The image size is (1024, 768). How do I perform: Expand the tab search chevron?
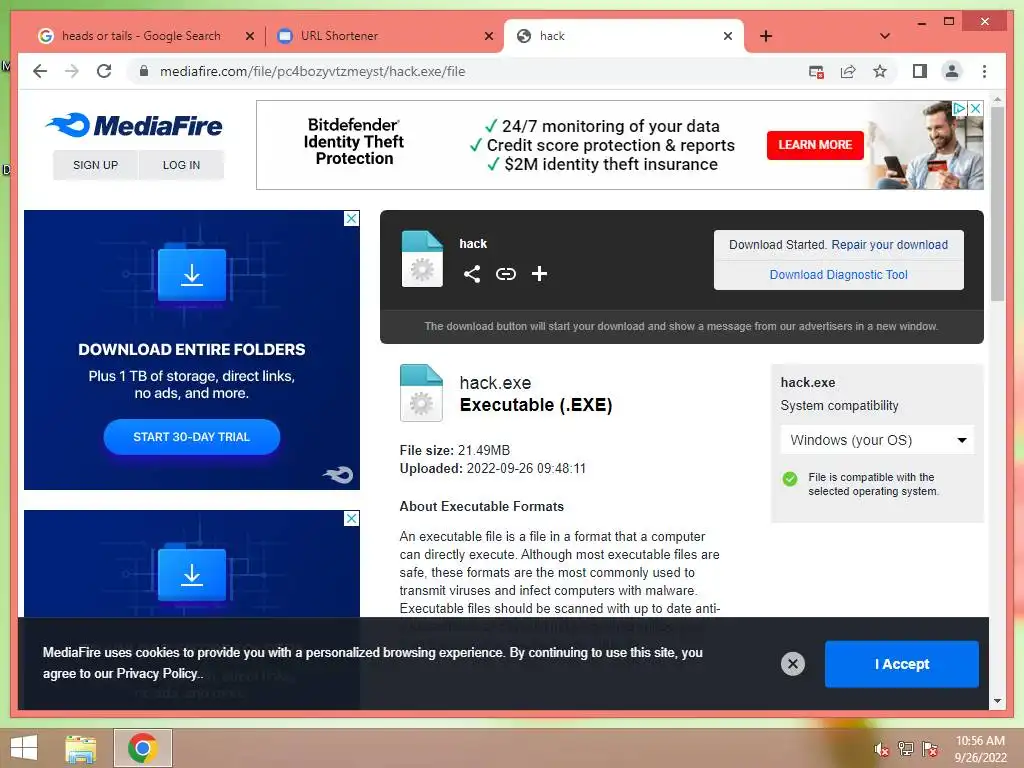[885, 36]
